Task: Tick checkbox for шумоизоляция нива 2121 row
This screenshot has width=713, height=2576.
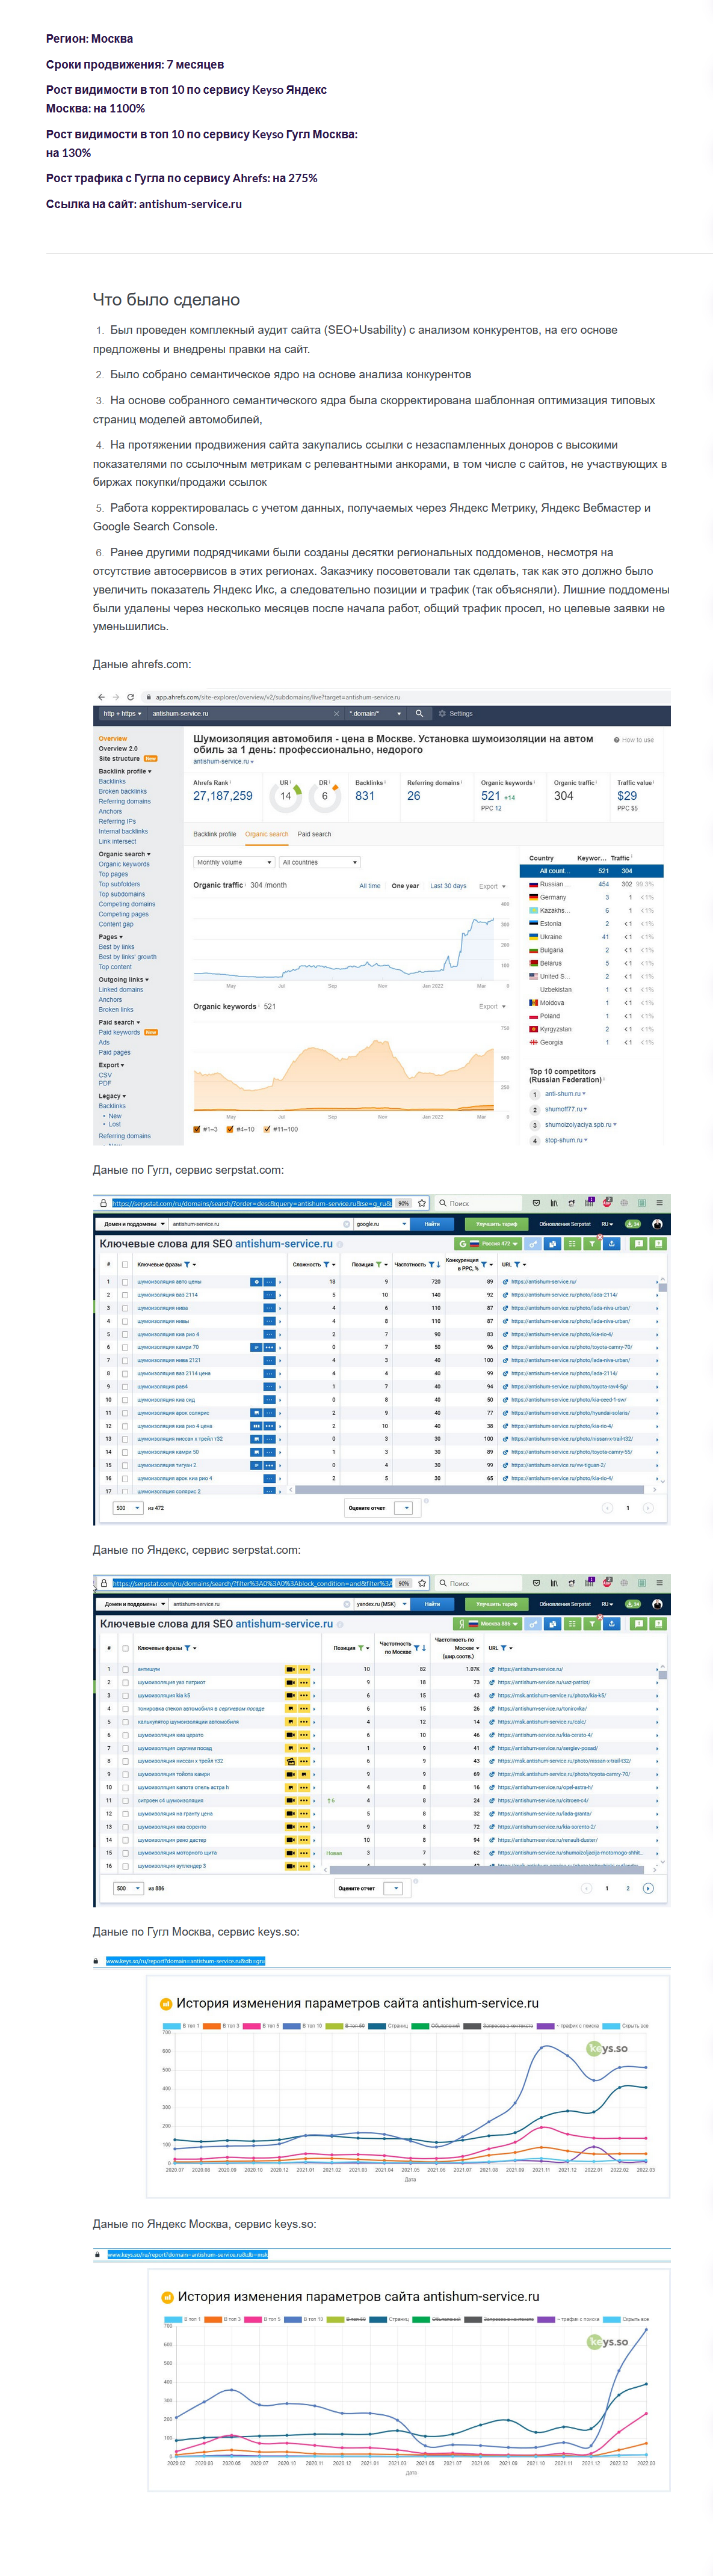Action: pyautogui.click(x=125, y=1360)
